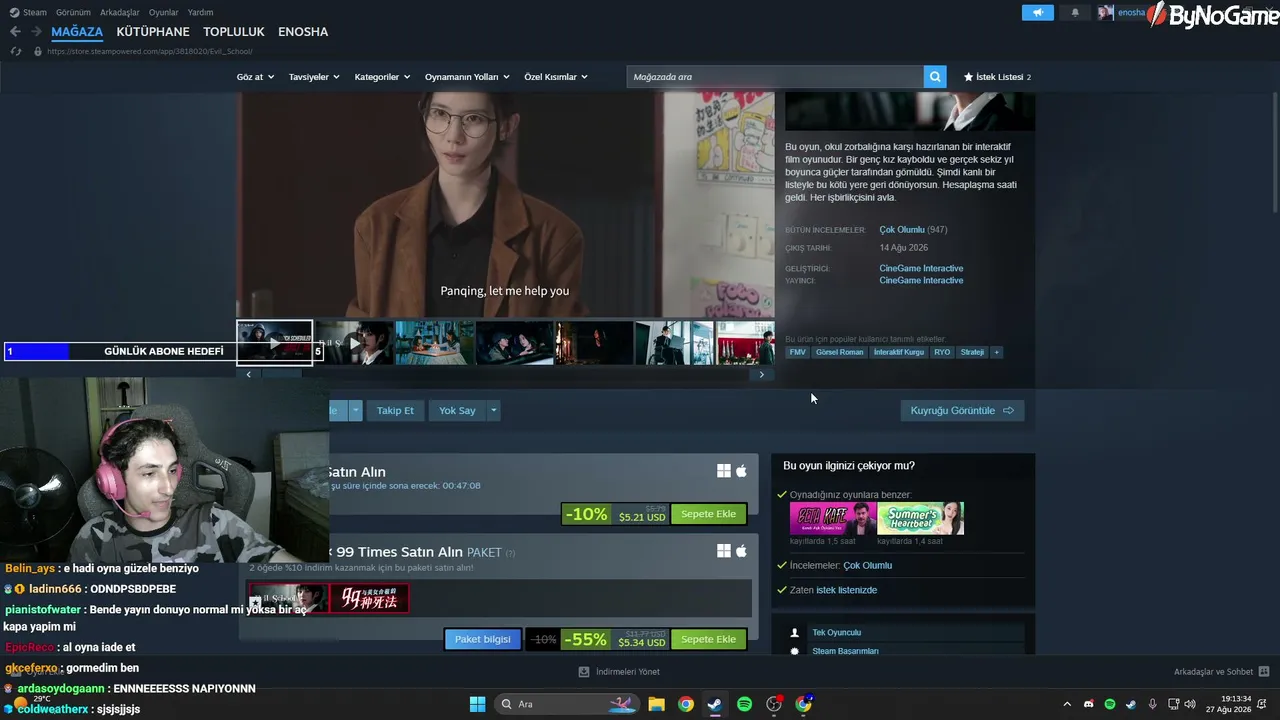Open the Windows Start menu
The height and width of the screenshot is (720, 1280).
(478, 704)
